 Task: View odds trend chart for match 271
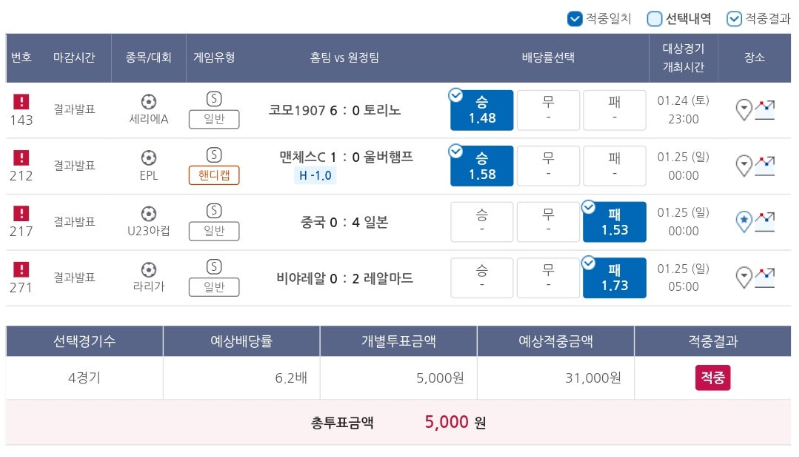765,278
